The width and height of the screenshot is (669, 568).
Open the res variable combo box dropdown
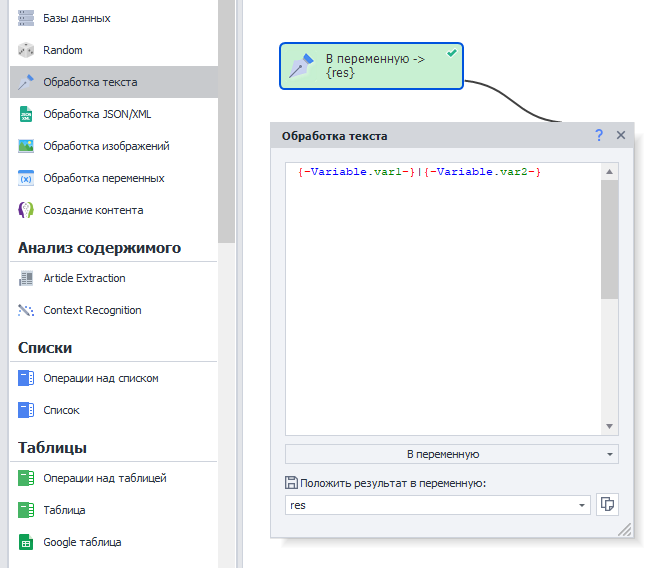[x=582, y=506]
